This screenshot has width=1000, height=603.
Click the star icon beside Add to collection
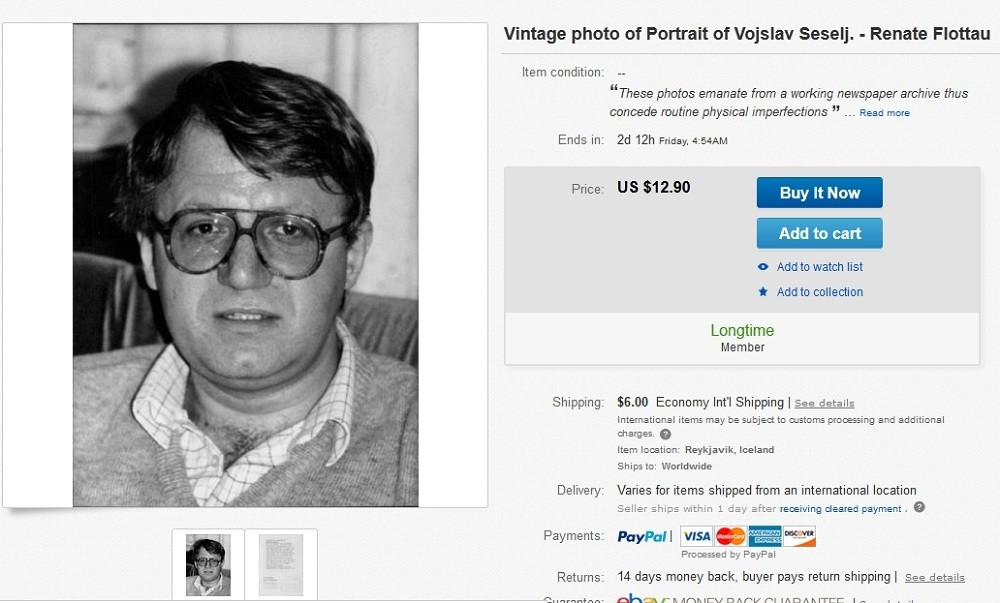pyautogui.click(x=763, y=292)
